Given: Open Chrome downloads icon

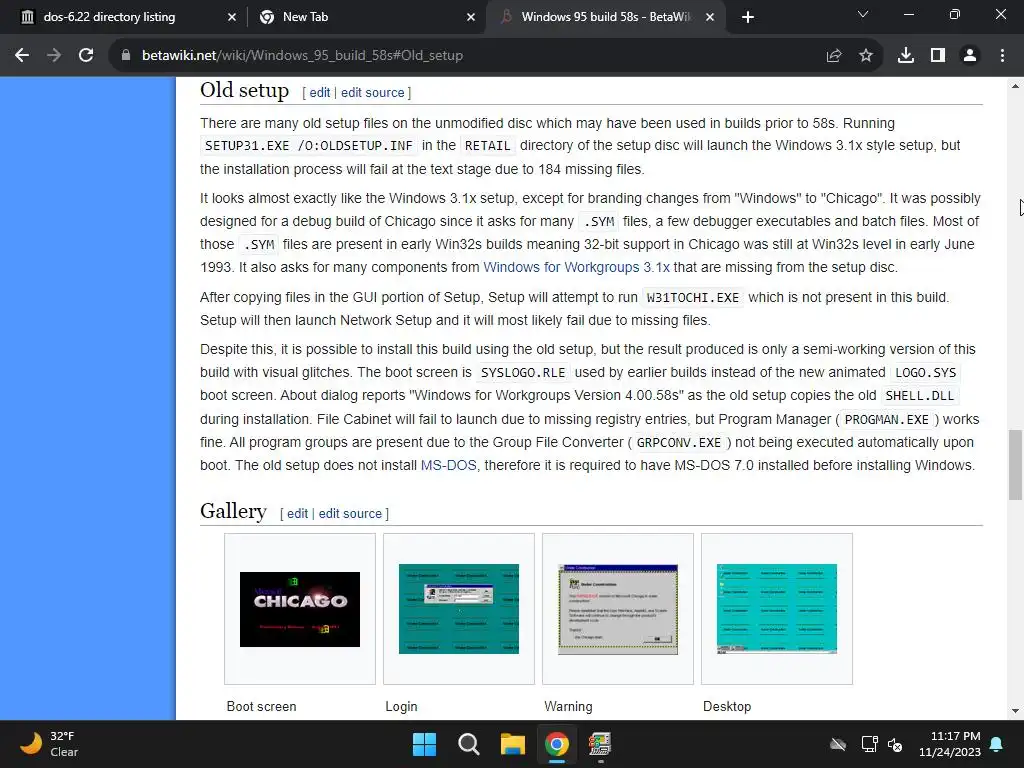Looking at the screenshot, I should point(906,56).
